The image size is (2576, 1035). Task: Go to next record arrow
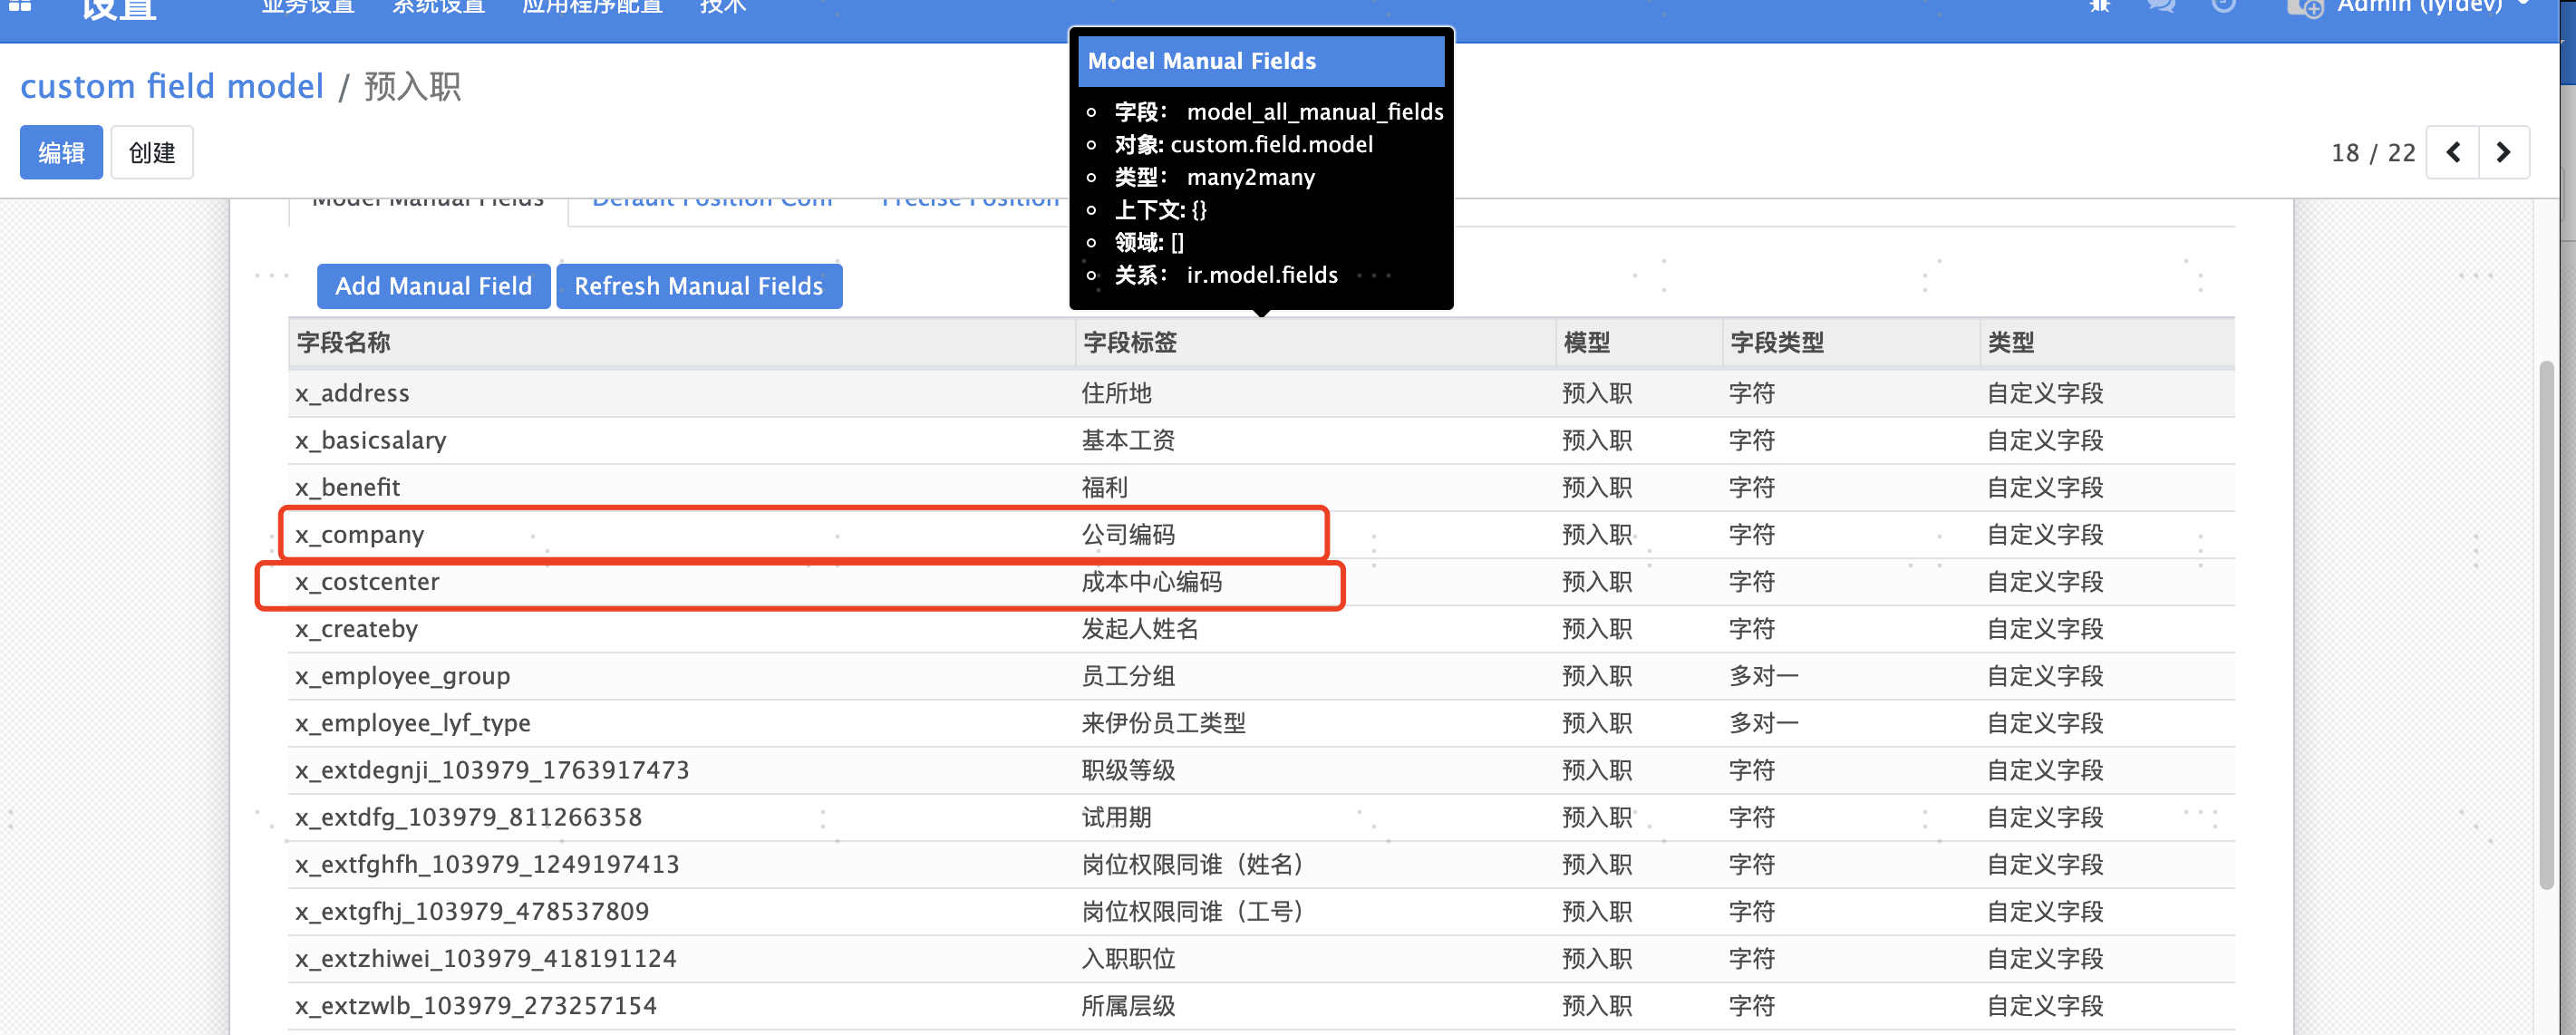click(2503, 152)
